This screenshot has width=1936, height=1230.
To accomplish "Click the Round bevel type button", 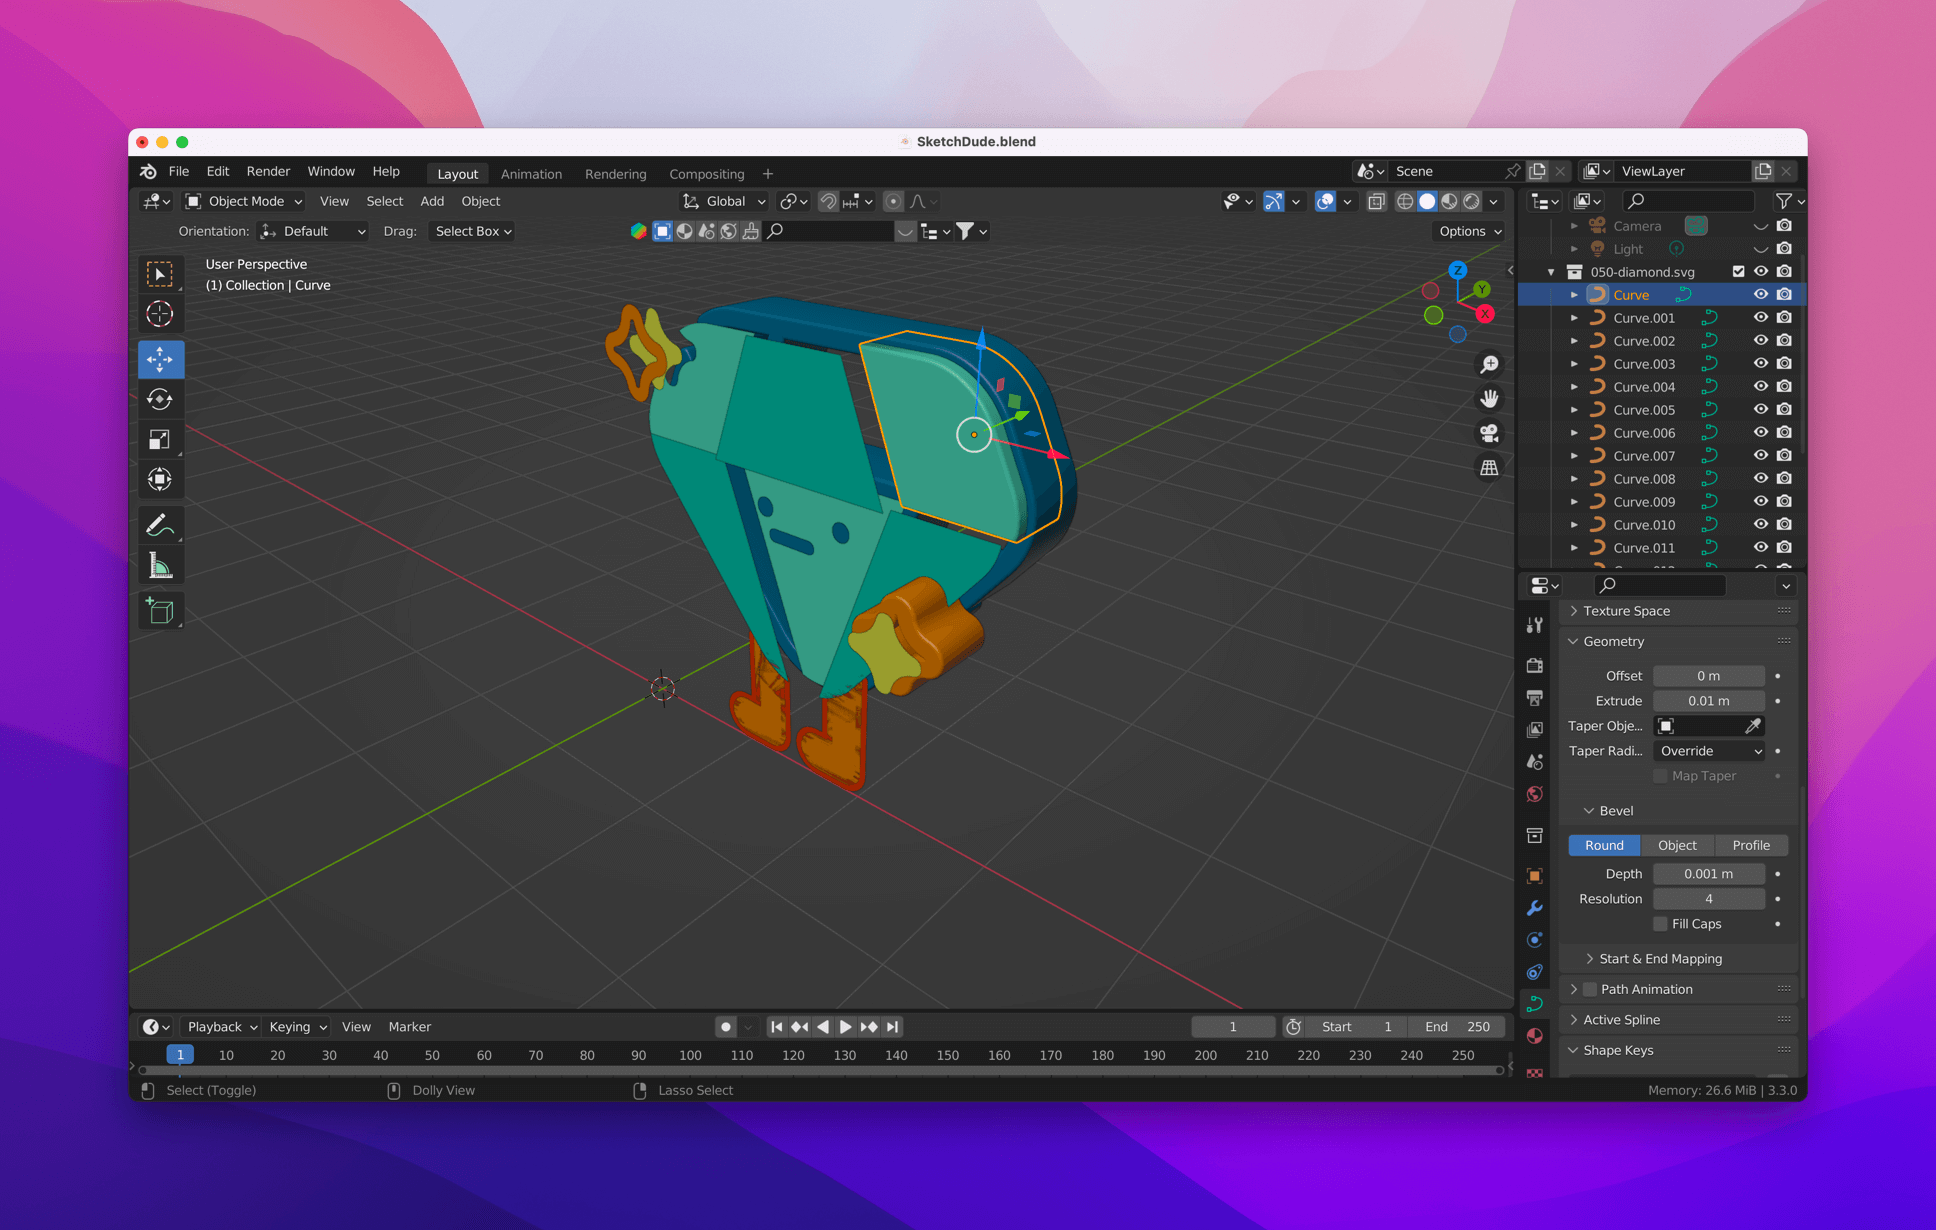I will point(1604,845).
